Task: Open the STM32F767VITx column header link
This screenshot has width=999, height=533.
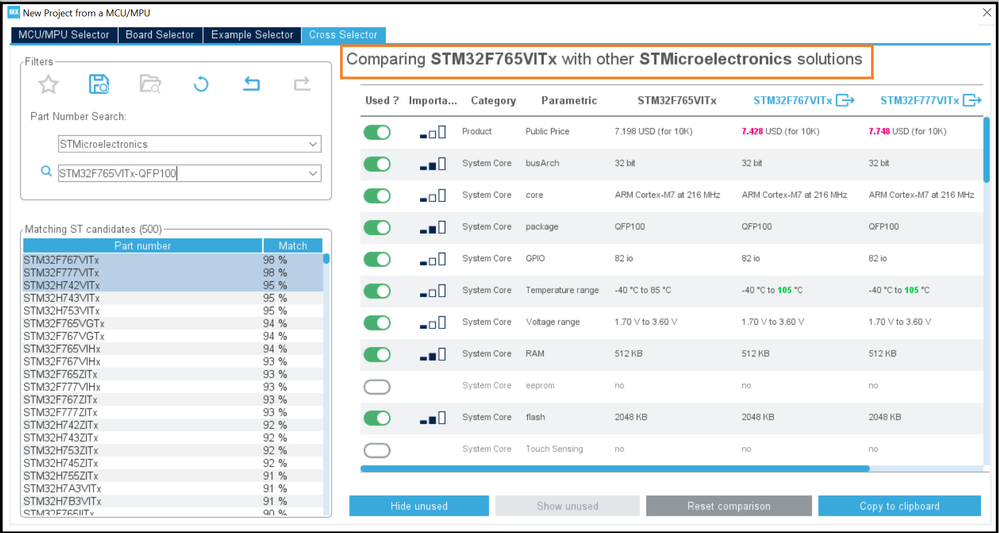Action: click(x=793, y=100)
